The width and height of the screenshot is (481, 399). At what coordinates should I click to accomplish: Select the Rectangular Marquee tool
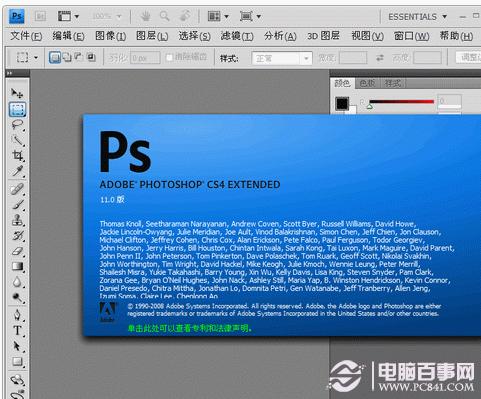(17, 109)
